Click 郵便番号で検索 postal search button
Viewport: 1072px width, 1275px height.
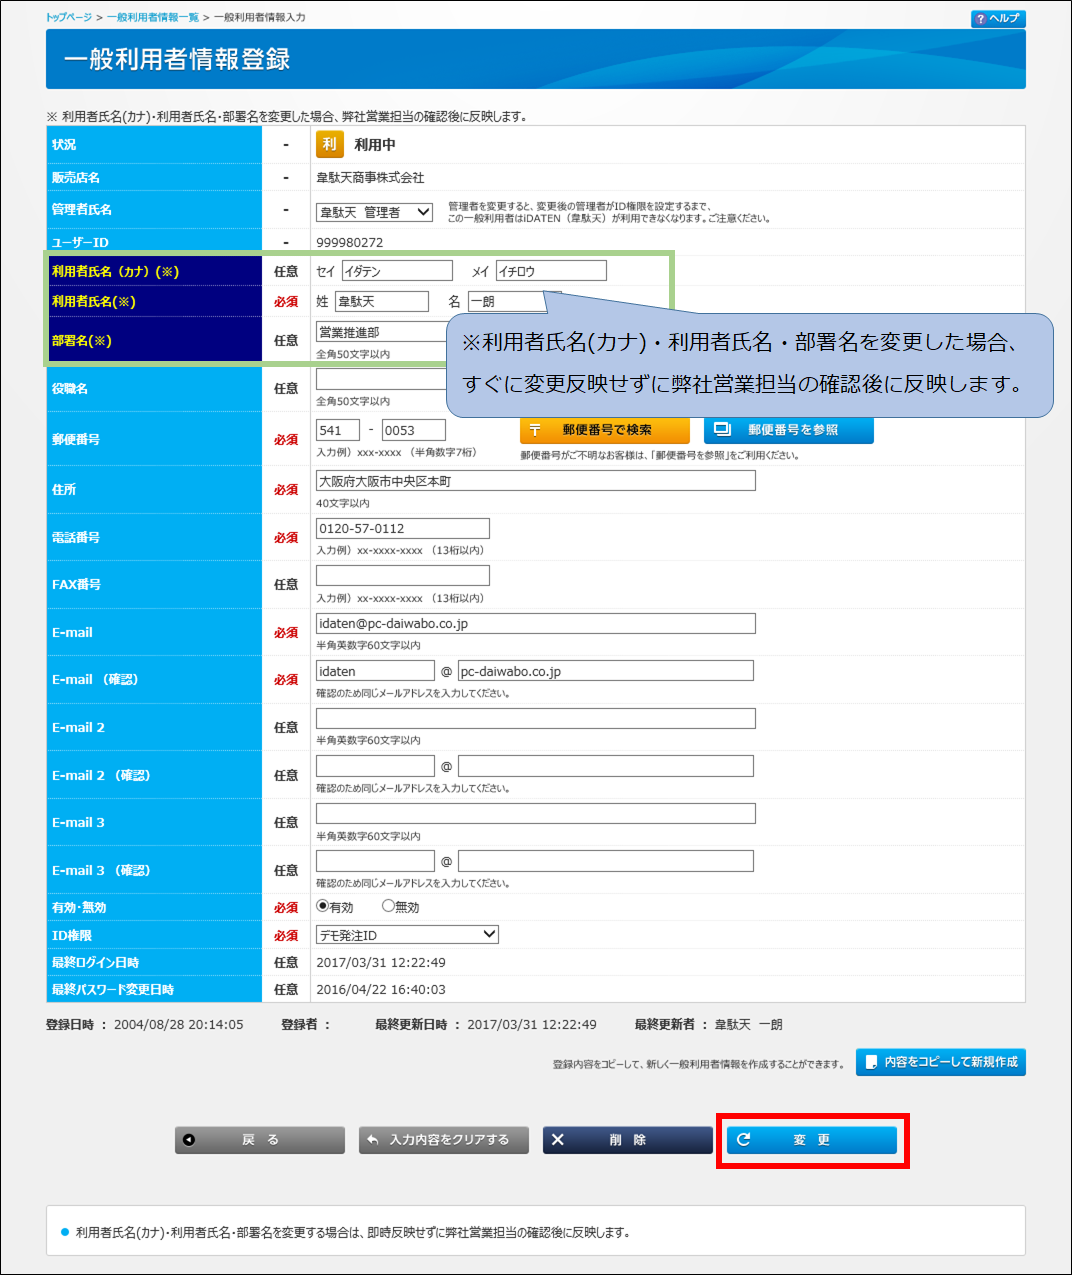click(x=605, y=430)
